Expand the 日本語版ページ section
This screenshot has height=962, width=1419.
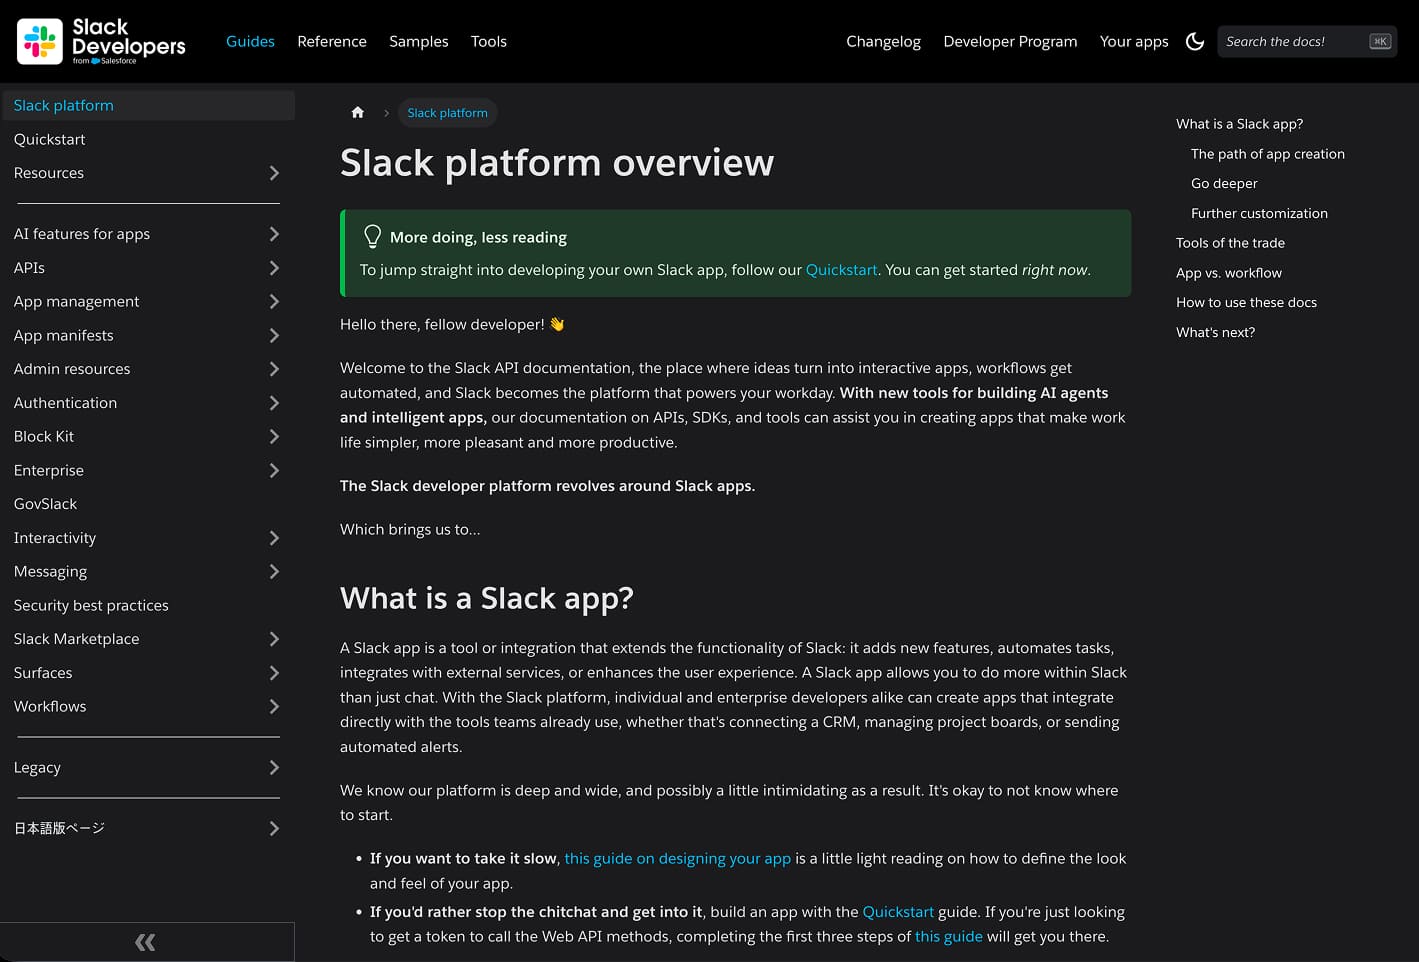tap(274, 827)
